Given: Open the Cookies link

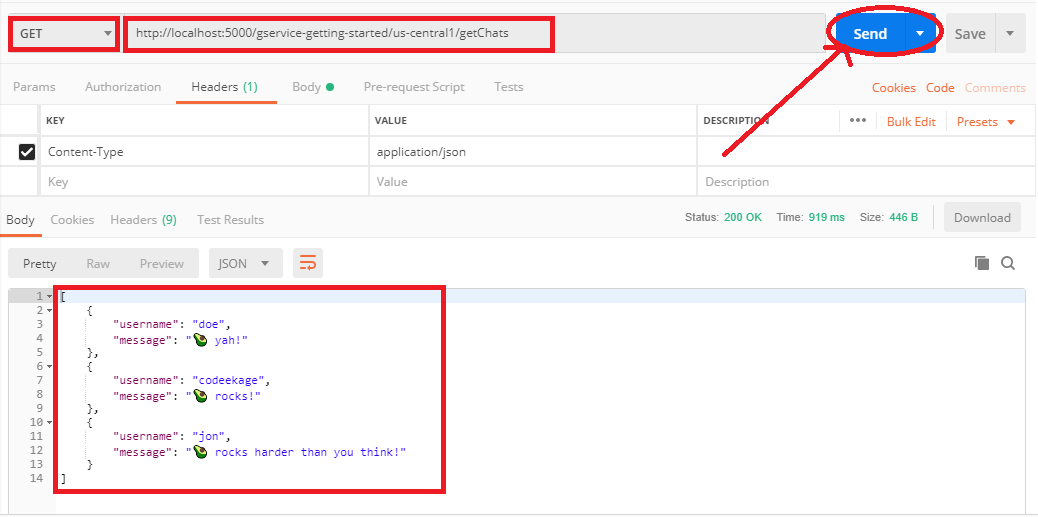Looking at the screenshot, I should (x=894, y=88).
